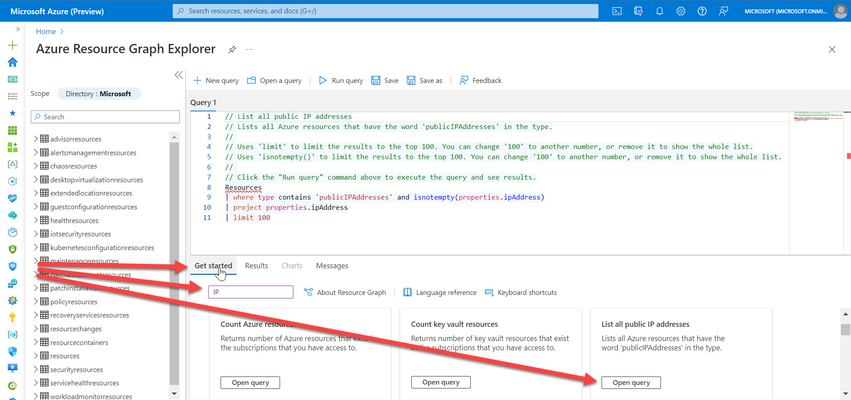The height and width of the screenshot is (400, 851).
Task: Expand the healthresources table node
Action: (x=36, y=220)
